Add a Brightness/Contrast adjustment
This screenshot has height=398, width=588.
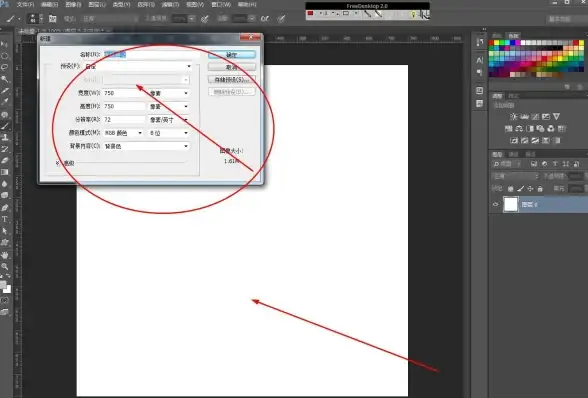[513, 117]
